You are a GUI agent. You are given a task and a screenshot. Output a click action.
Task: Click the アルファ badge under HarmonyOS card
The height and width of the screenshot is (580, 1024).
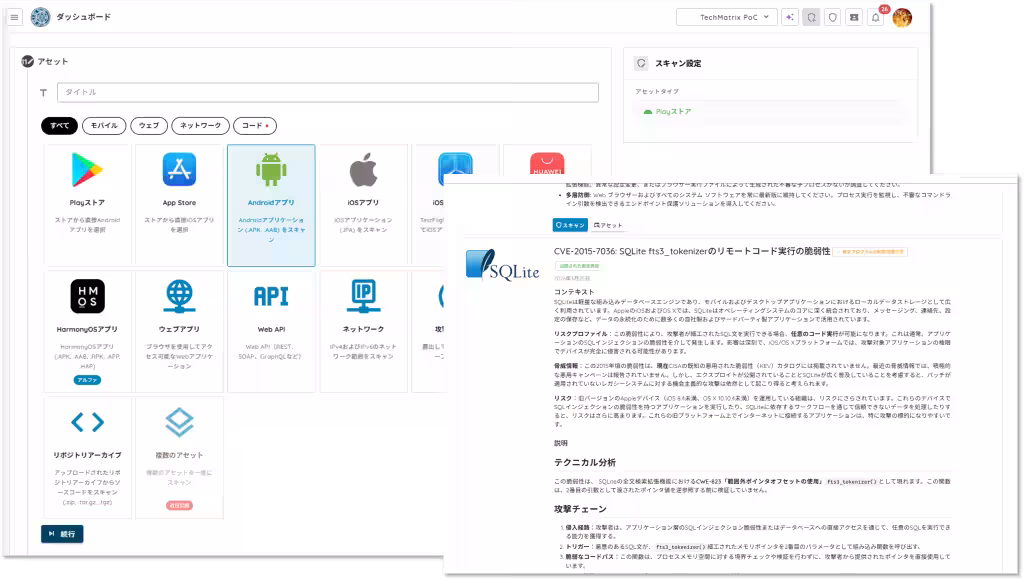(x=88, y=380)
